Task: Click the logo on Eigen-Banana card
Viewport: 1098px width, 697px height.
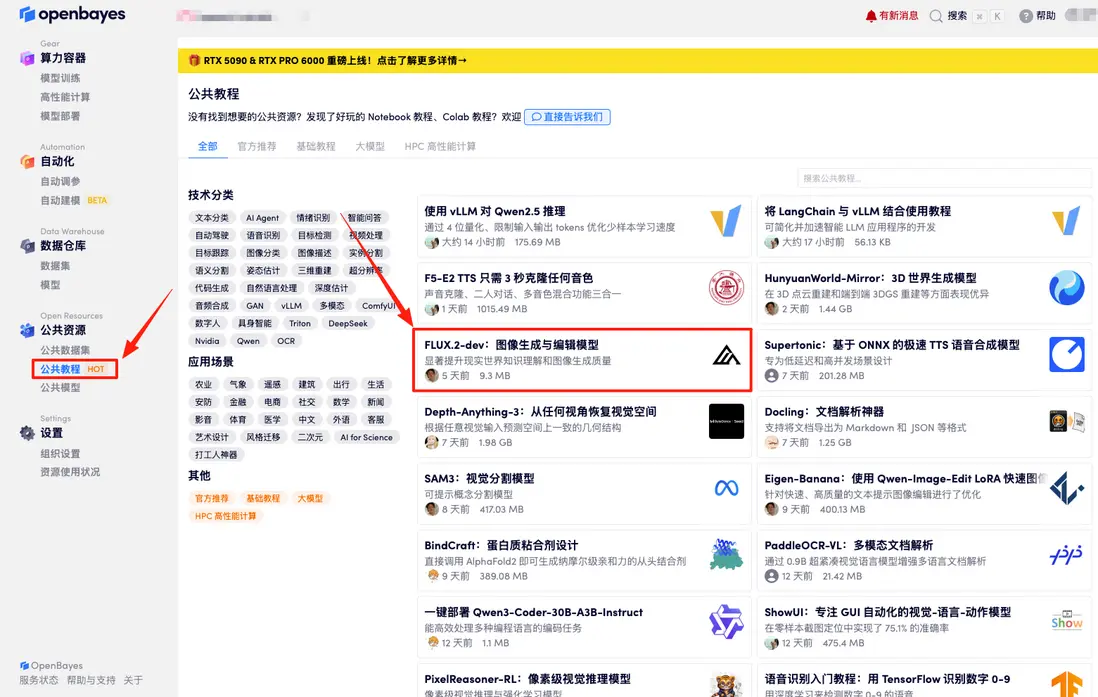Action: 1066,488
